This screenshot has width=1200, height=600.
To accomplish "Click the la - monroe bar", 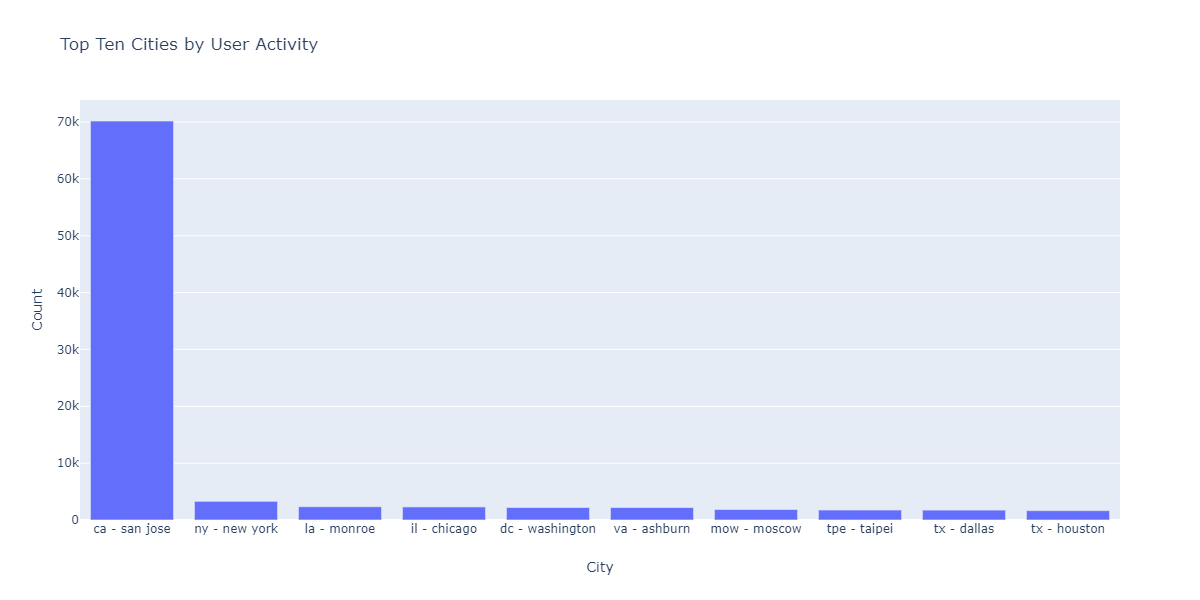I will click(340, 513).
